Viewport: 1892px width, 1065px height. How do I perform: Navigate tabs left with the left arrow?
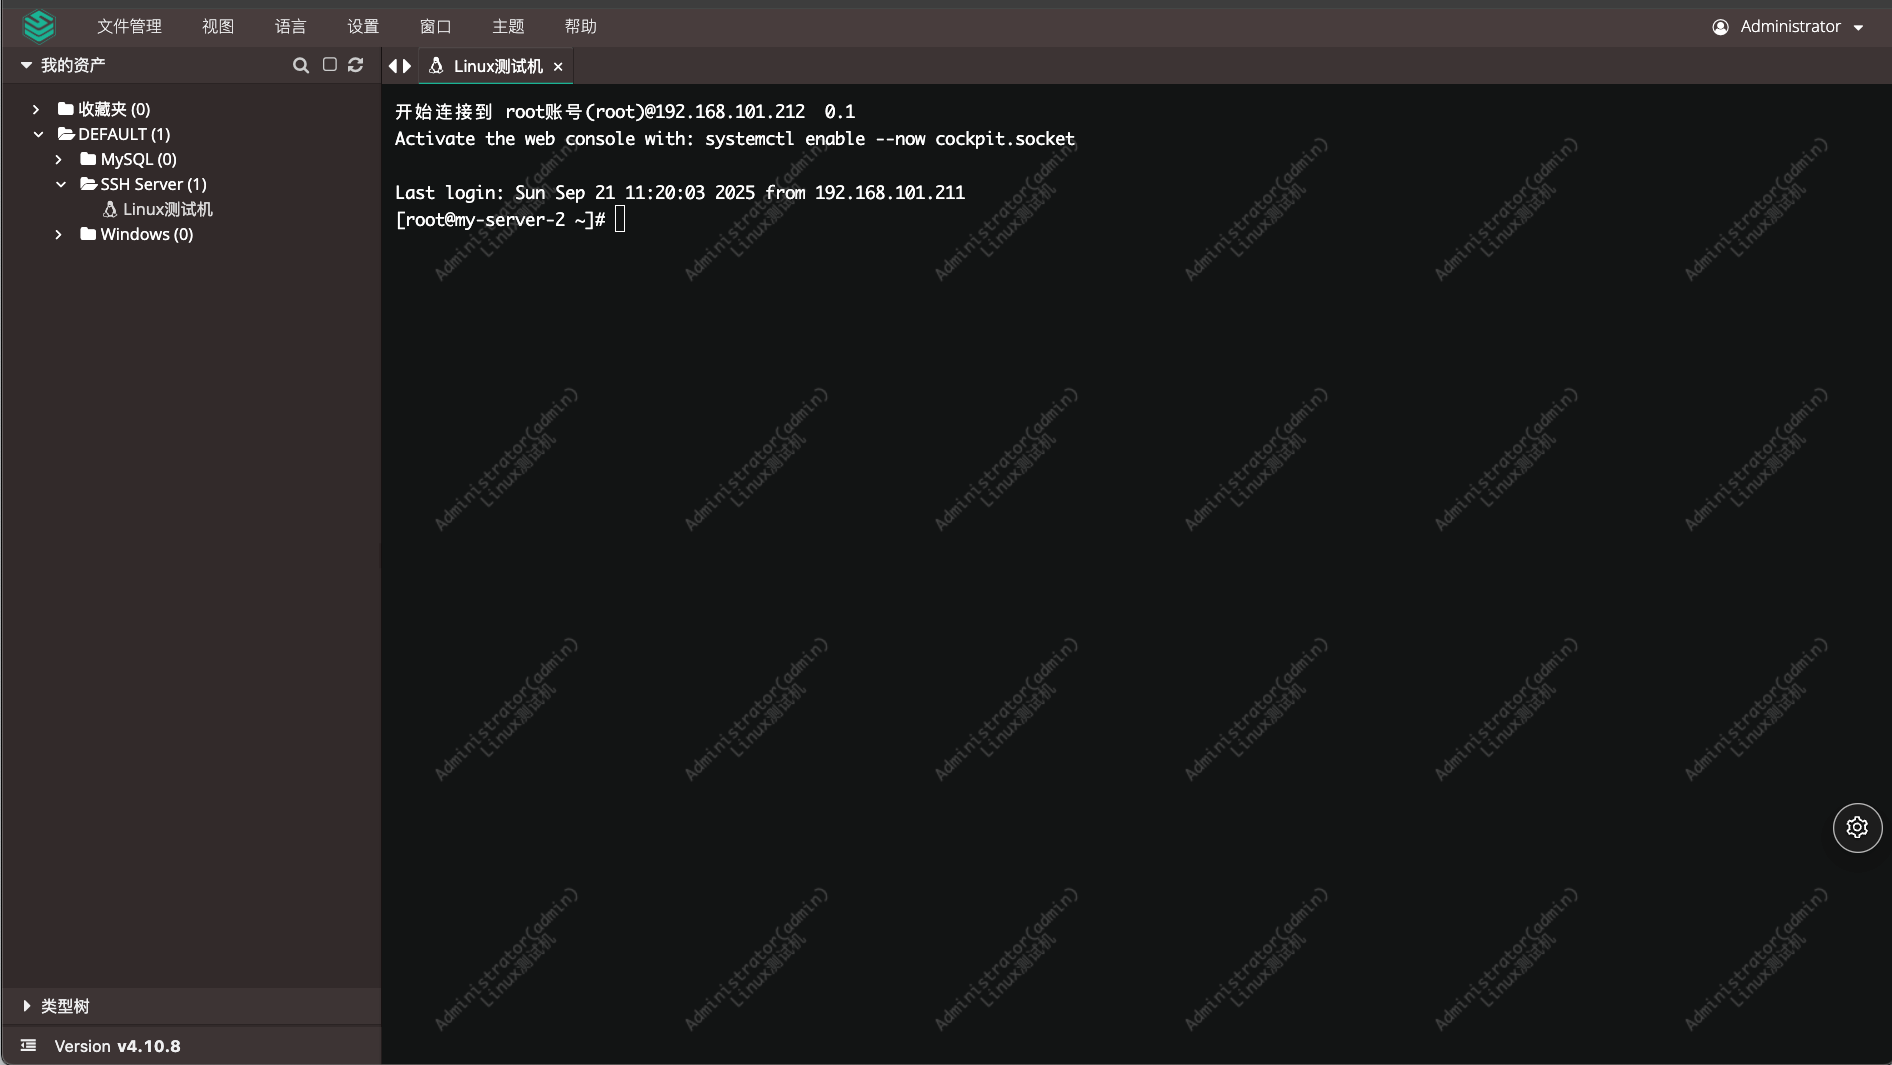393,65
